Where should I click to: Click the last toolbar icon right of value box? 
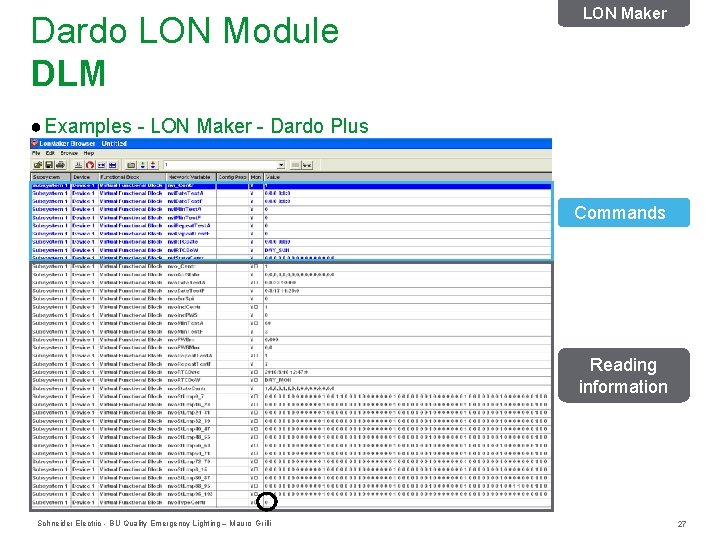(x=307, y=165)
